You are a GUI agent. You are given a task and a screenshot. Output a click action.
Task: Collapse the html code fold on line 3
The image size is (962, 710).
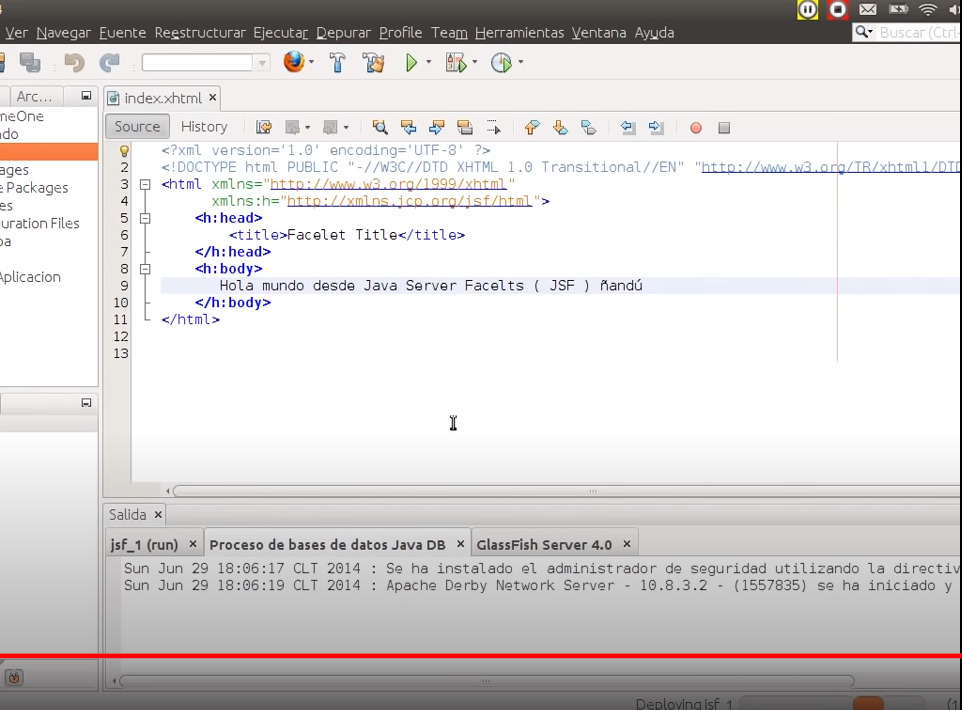pyautogui.click(x=145, y=184)
